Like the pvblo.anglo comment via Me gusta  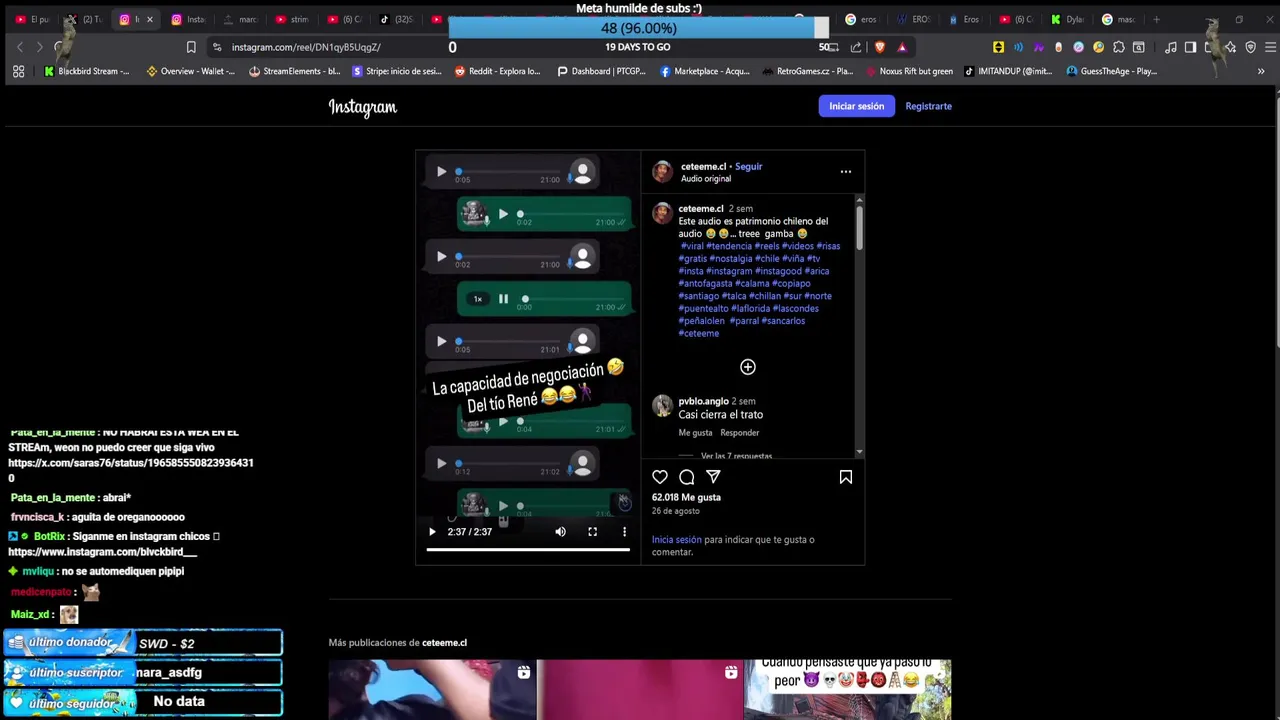[x=695, y=433]
